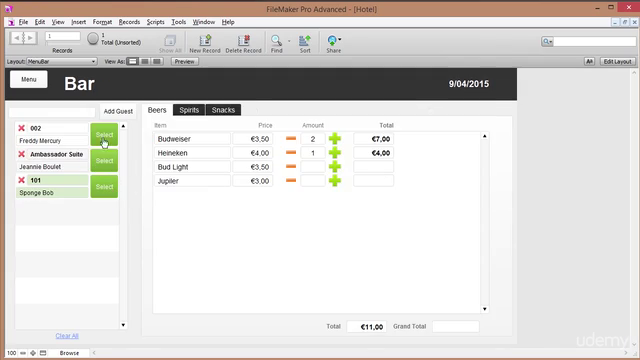640x360 pixels.
Task: Switch to List view icon
Action: point(144,62)
